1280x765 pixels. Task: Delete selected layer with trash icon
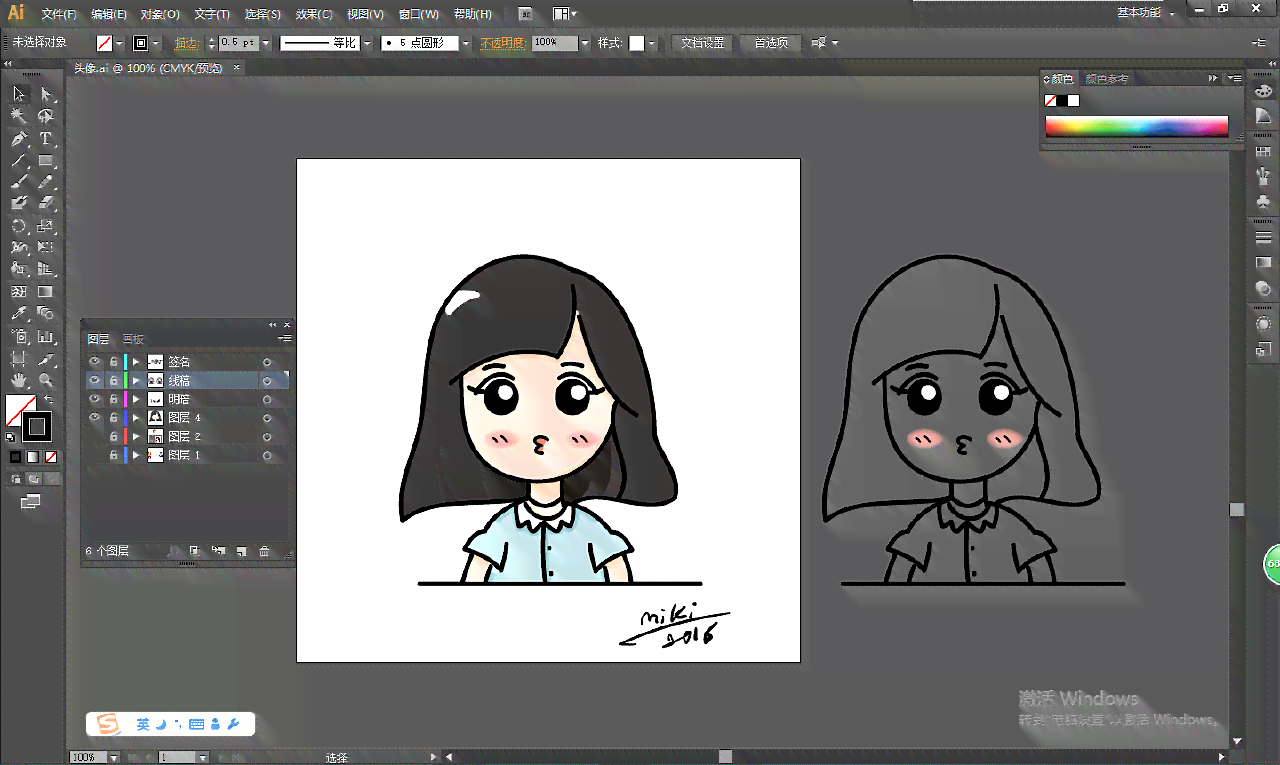click(x=264, y=551)
